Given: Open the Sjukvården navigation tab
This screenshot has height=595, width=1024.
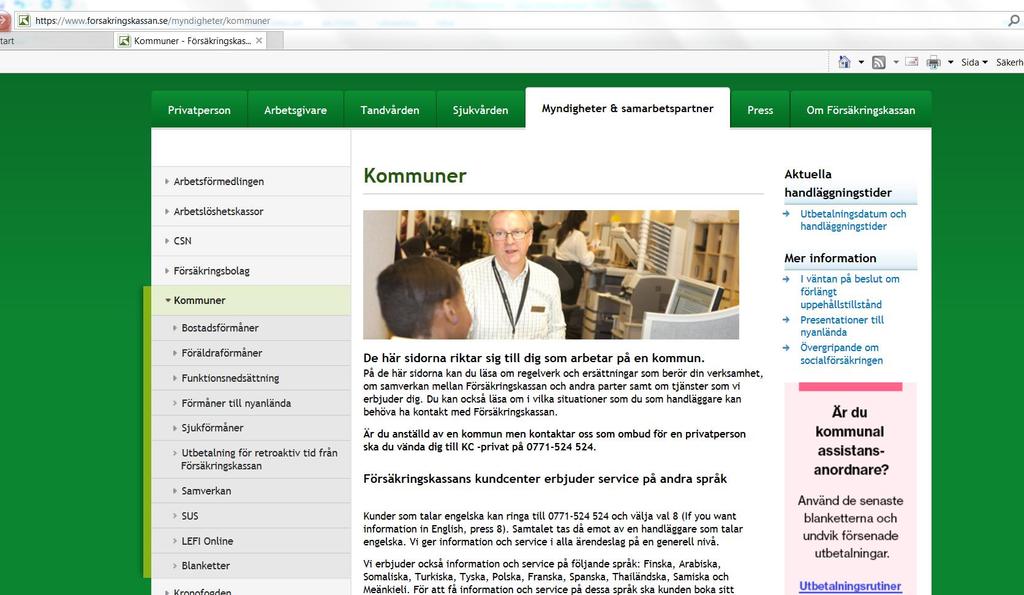Looking at the screenshot, I should point(480,110).
